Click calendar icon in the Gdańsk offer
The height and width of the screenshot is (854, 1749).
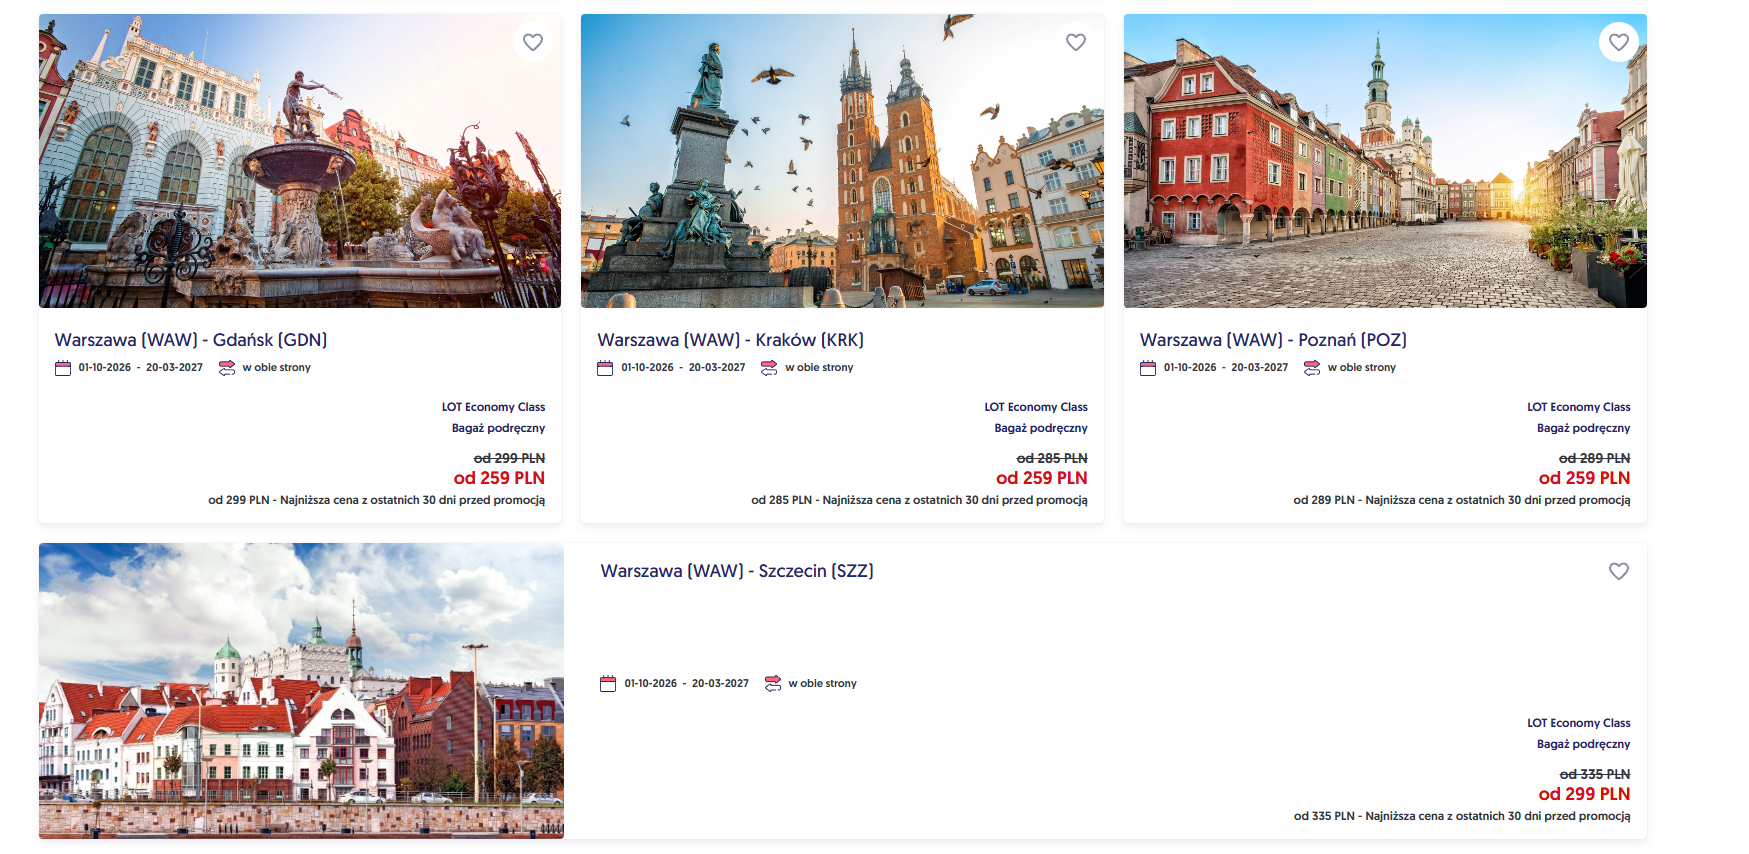pyautogui.click(x=63, y=368)
